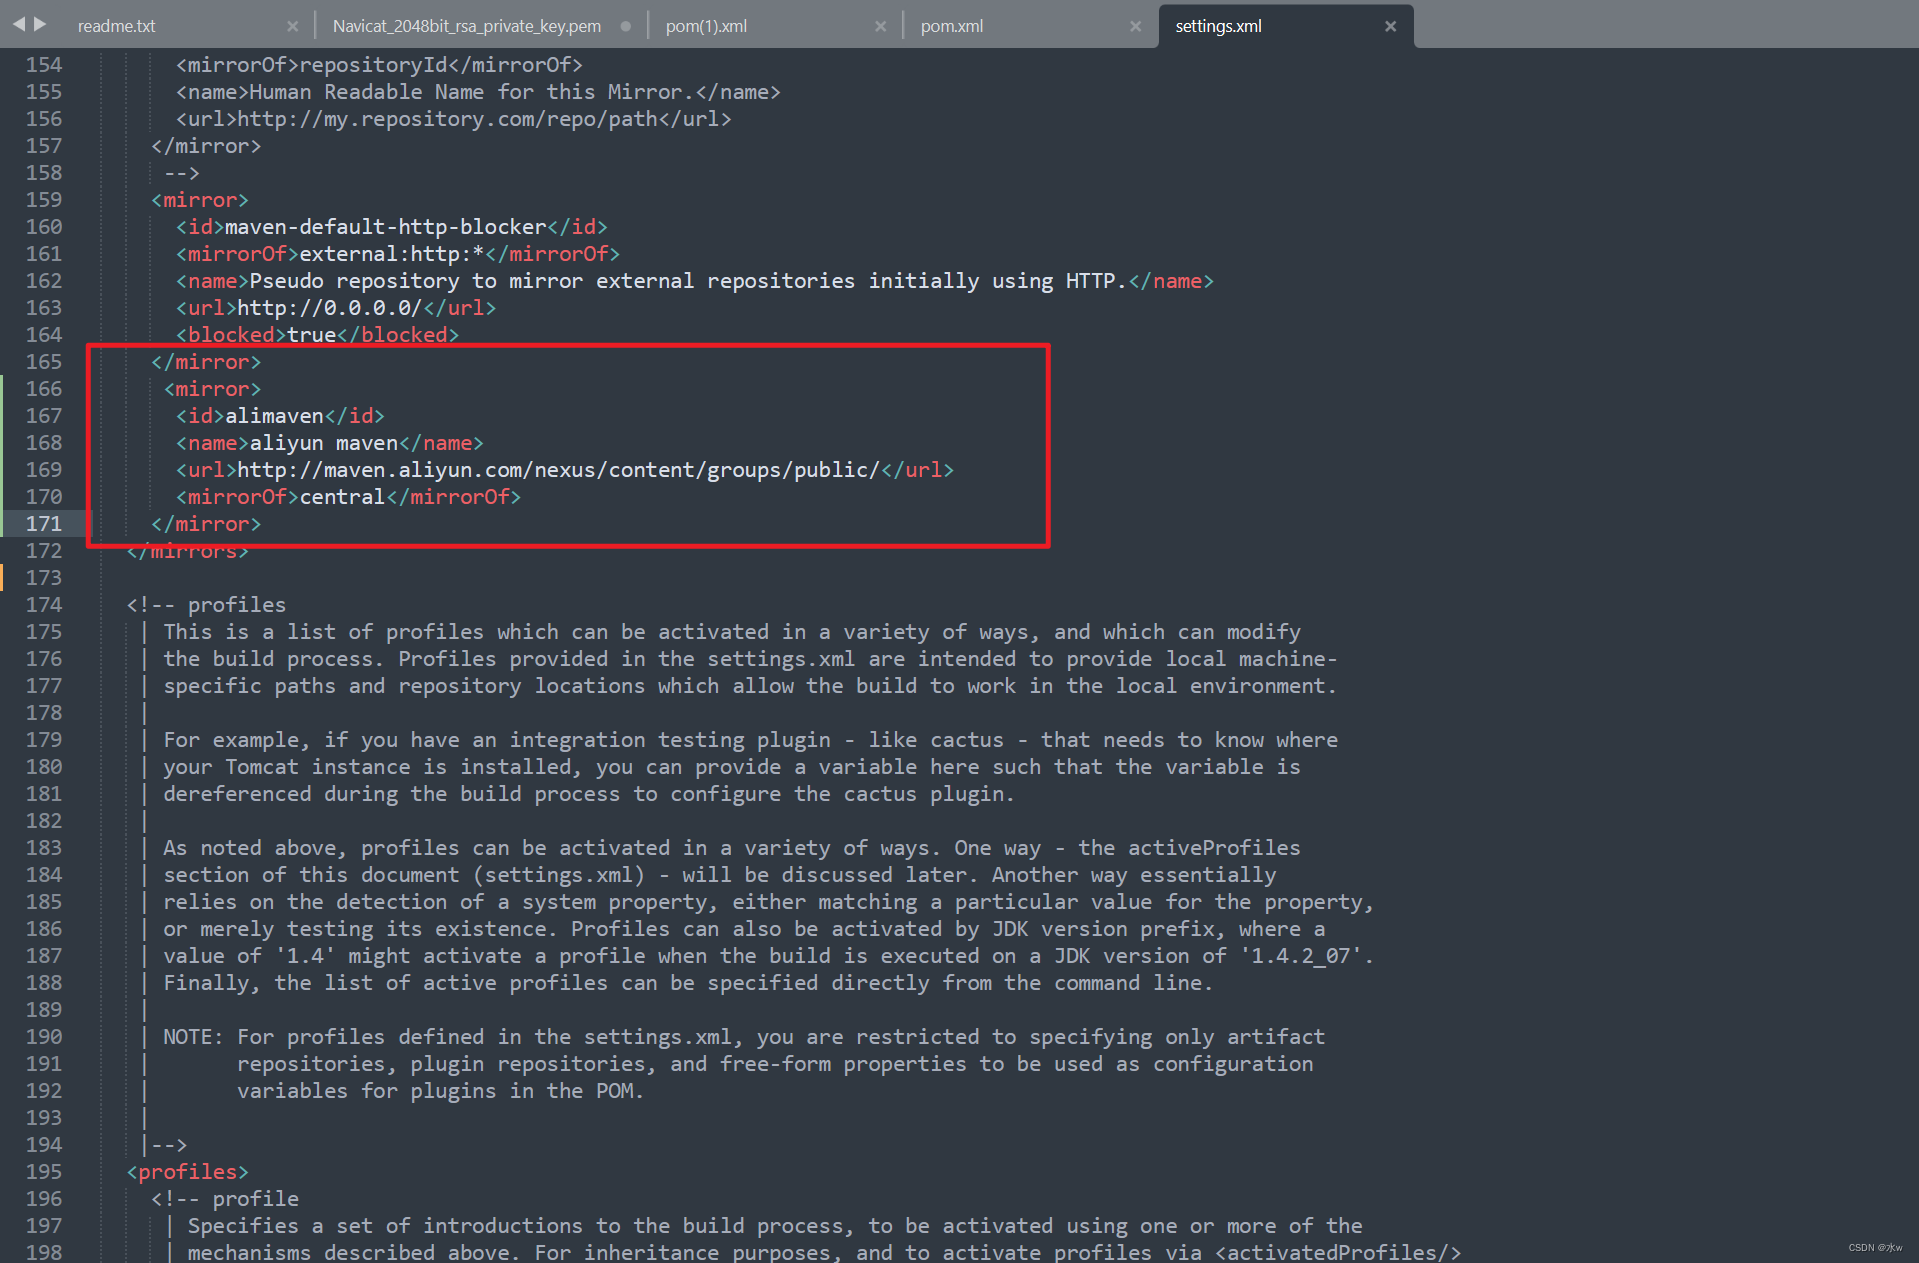1919x1263 pixels.
Task: Switch to the pom.xml tab
Action: [x=951, y=25]
